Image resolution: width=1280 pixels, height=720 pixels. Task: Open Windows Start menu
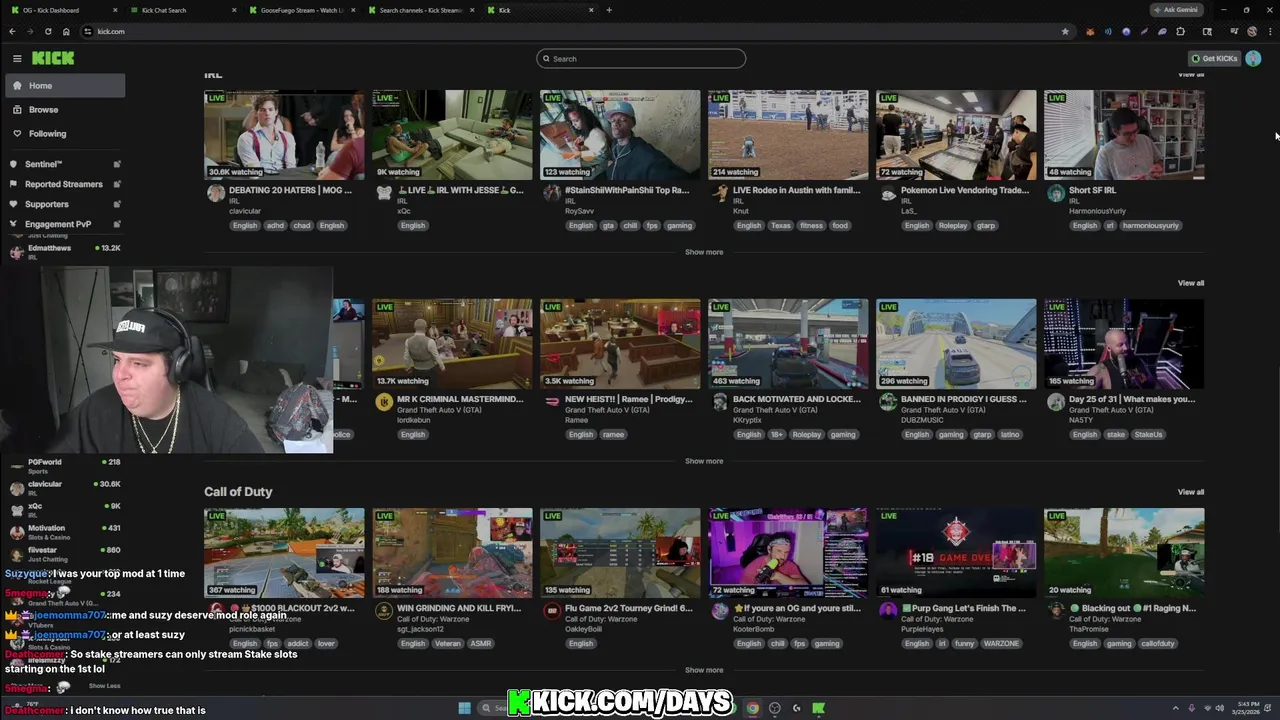465,708
